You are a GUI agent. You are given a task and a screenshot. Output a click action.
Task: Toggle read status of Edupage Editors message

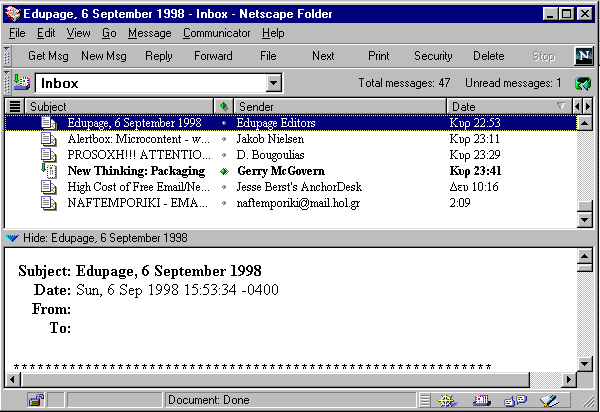click(x=224, y=123)
